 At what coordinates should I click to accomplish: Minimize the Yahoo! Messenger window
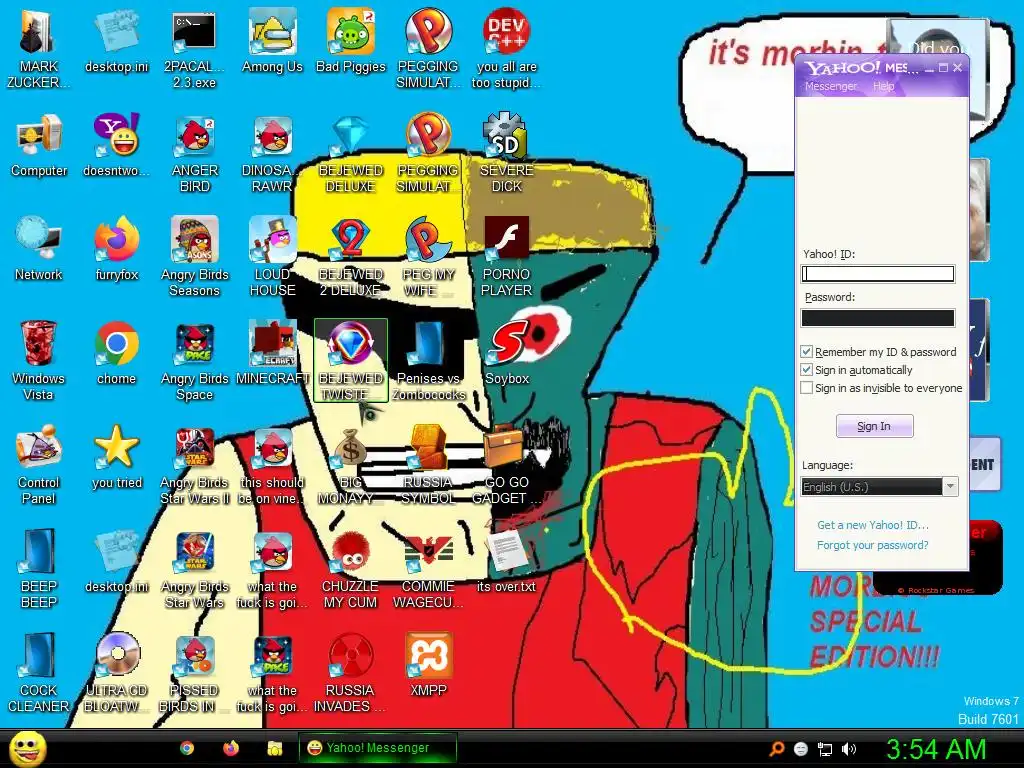(x=929, y=68)
